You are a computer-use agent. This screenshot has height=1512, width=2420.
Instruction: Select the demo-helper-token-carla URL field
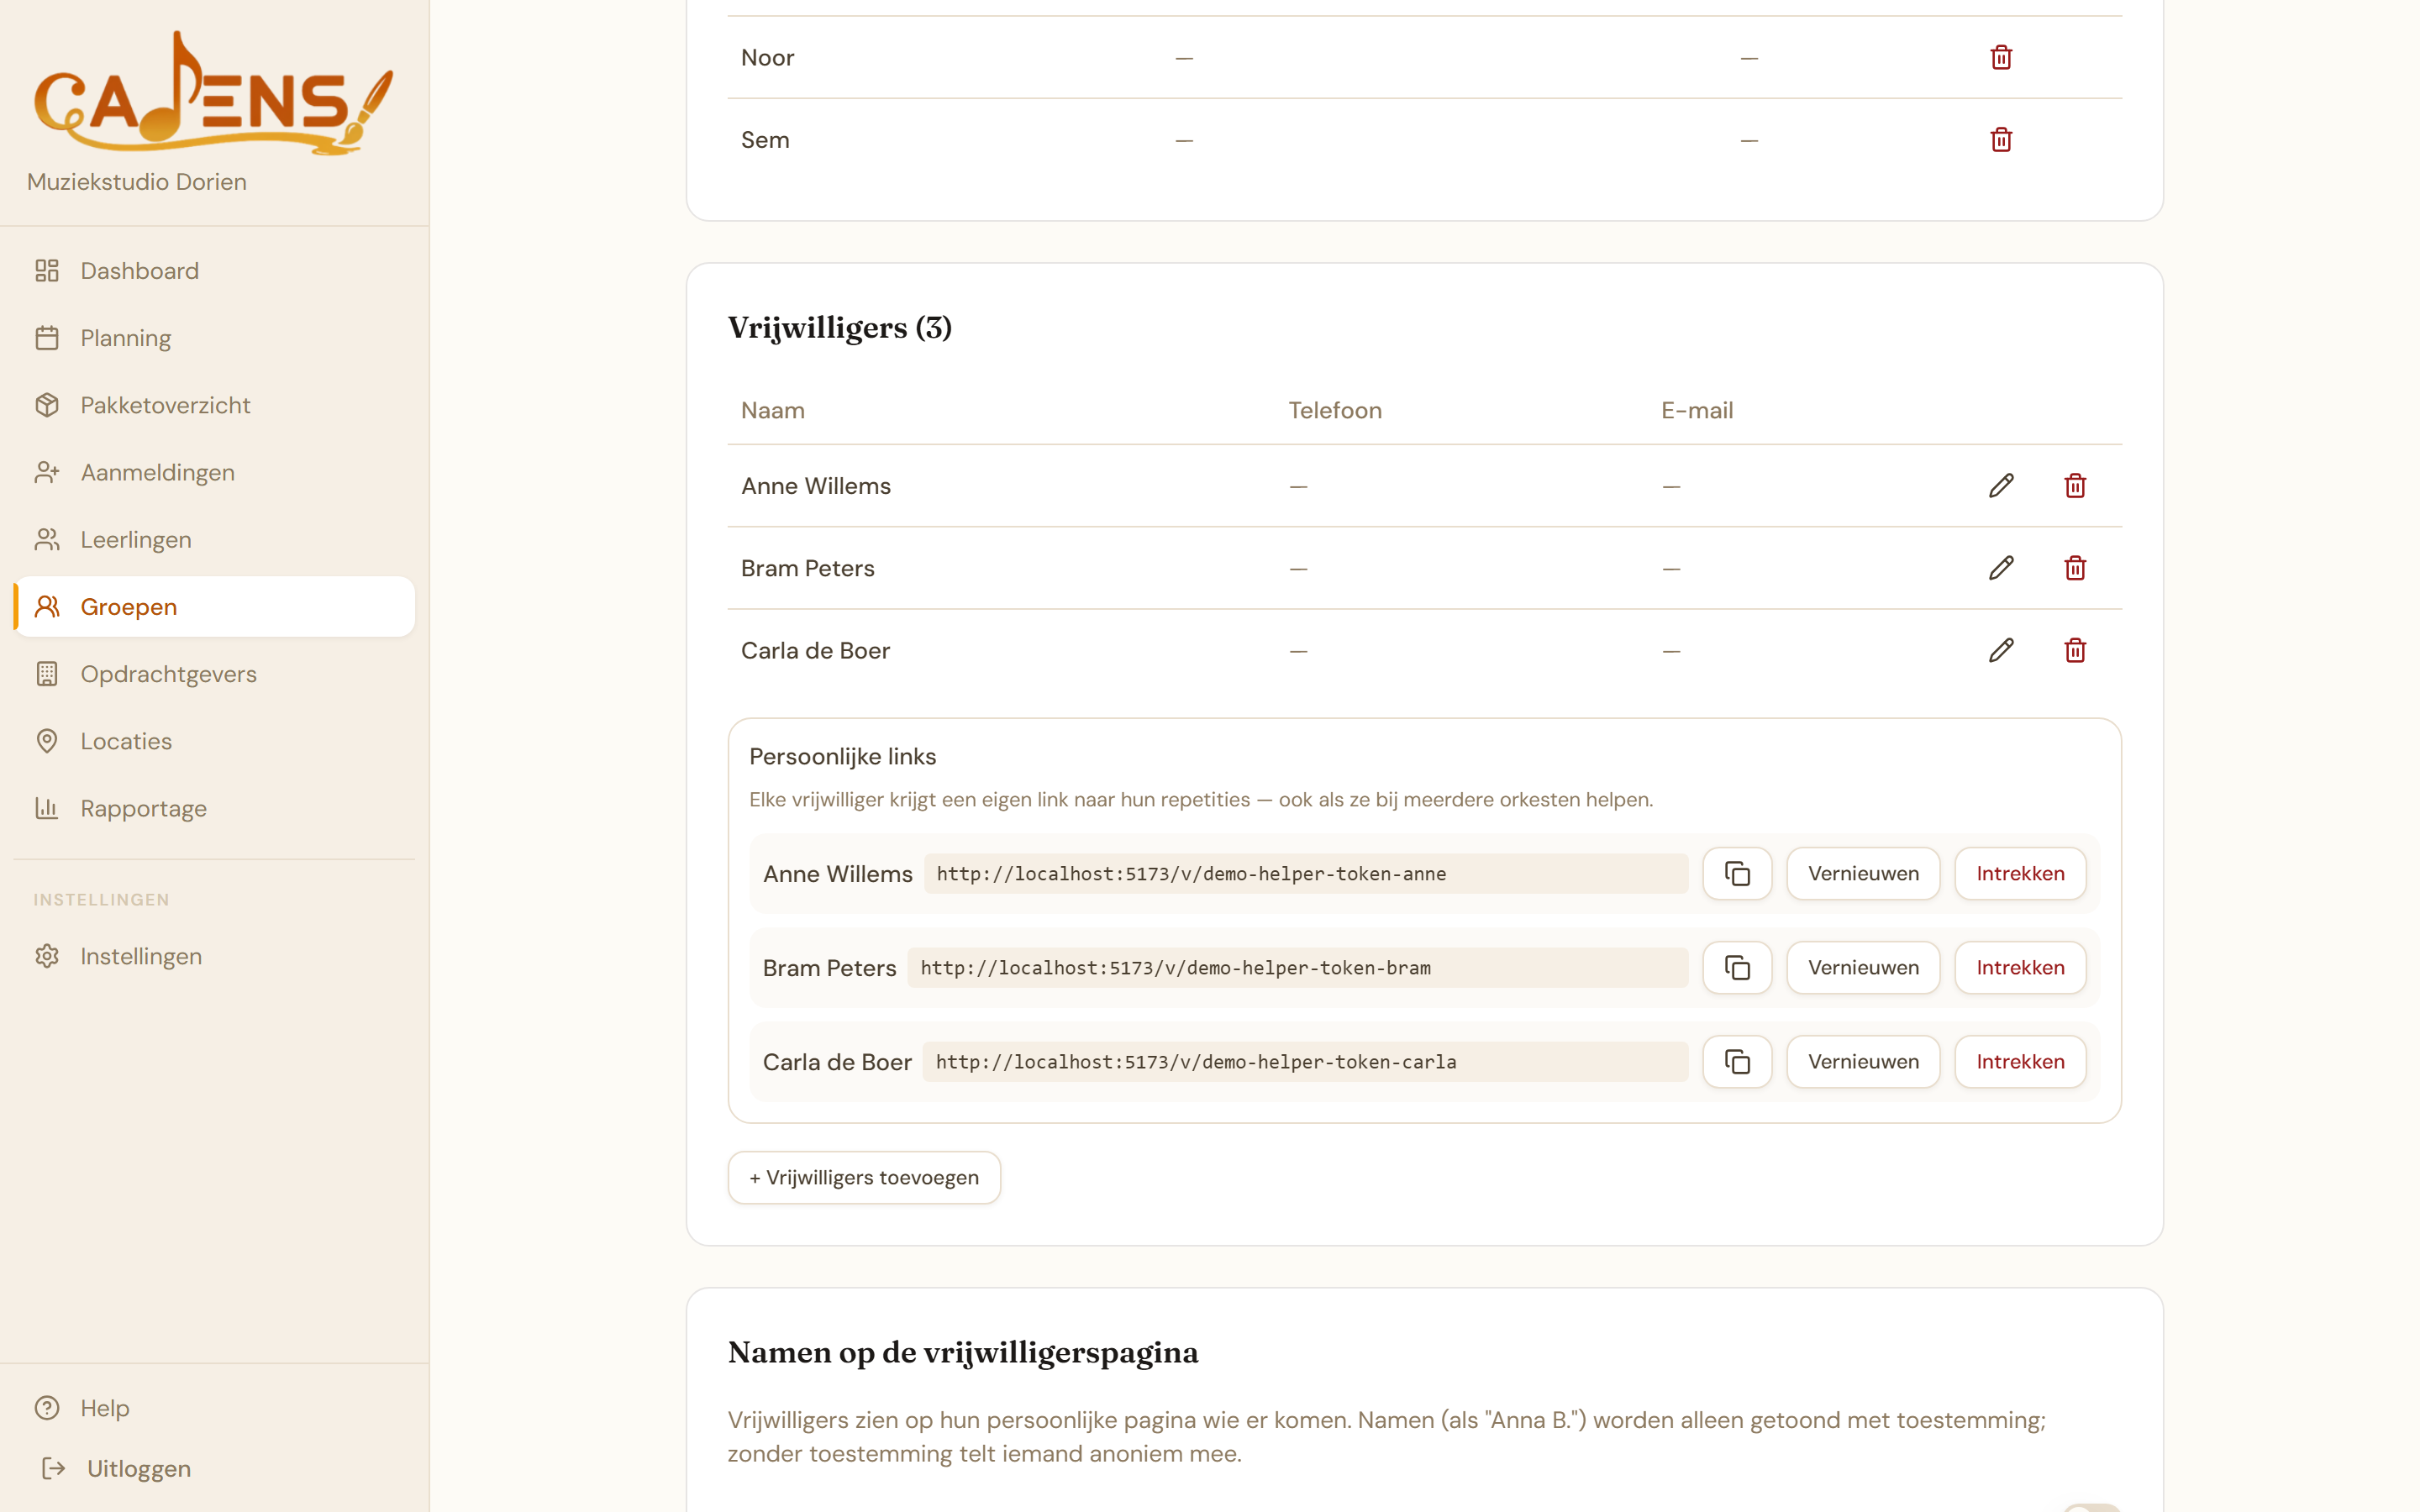tap(1306, 1062)
